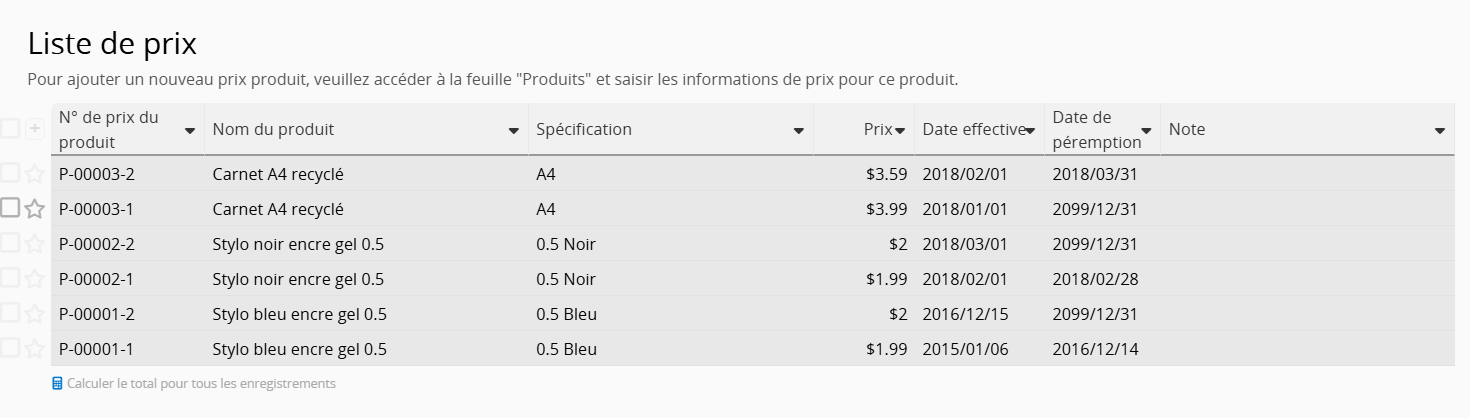Expand the Spécification column filter arrow
This screenshot has width=1470, height=418.
tap(799, 131)
